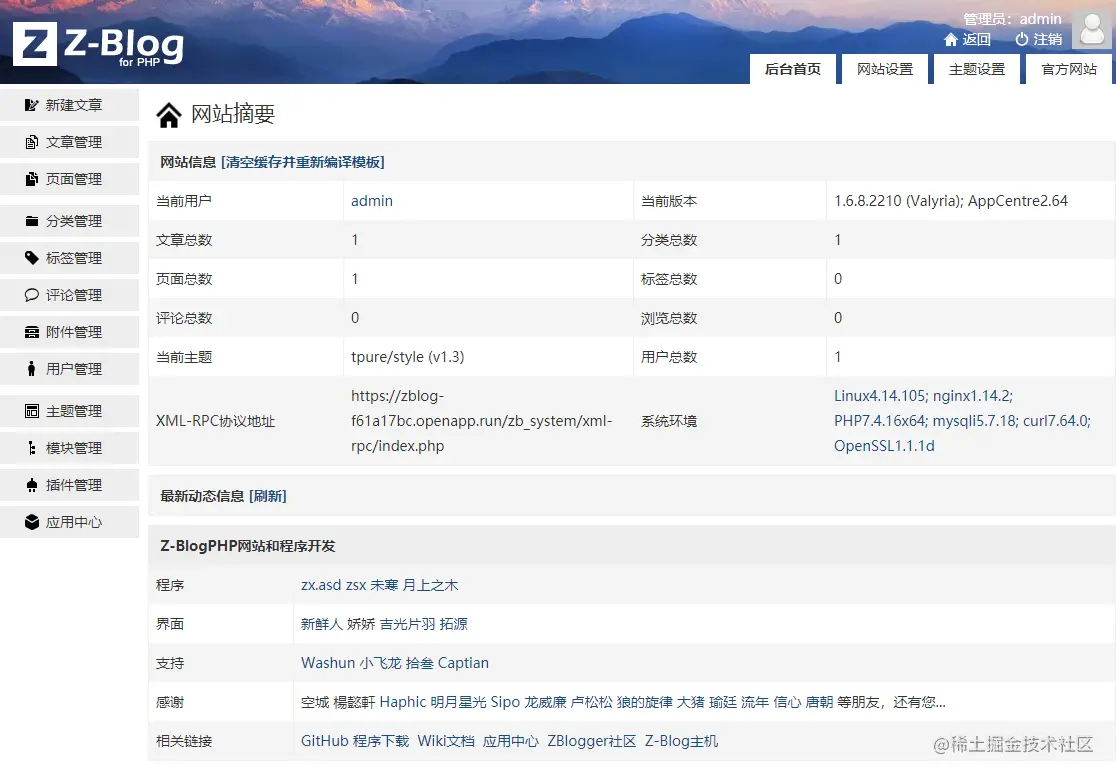Viewport: 1116px width, 777px height.
Task: Click the 刷新 link beside 最新动态信息
Action: [x=268, y=496]
